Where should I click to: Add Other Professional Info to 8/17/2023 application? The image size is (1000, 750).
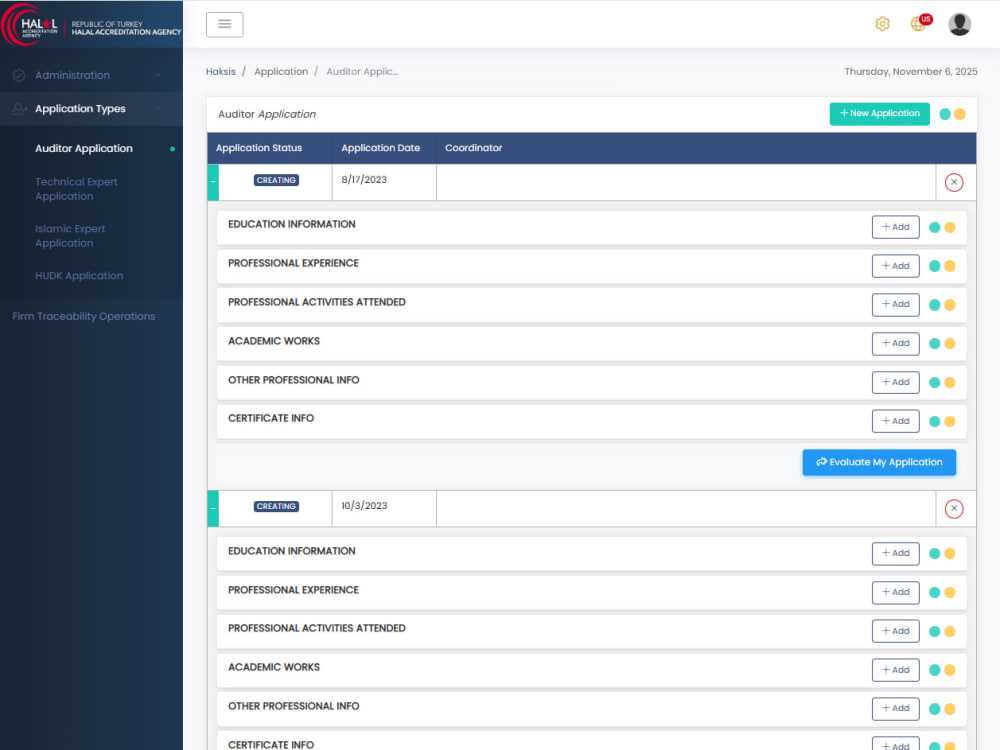pos(895,382)
